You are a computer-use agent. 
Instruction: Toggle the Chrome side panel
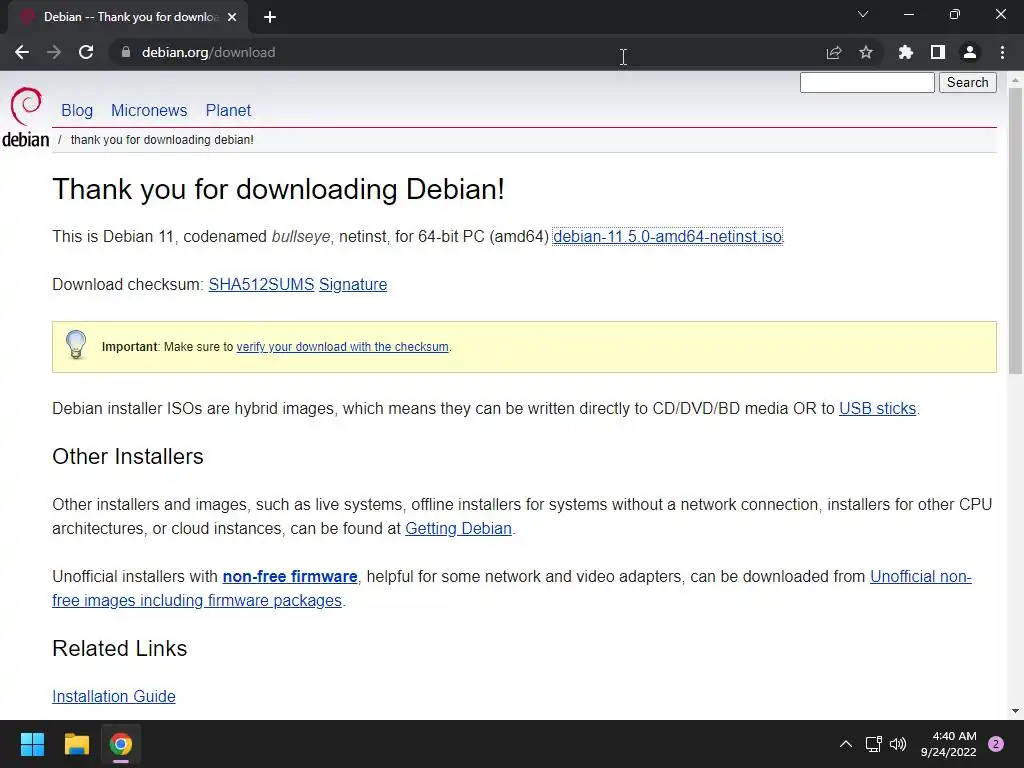(x=938, y=52)
